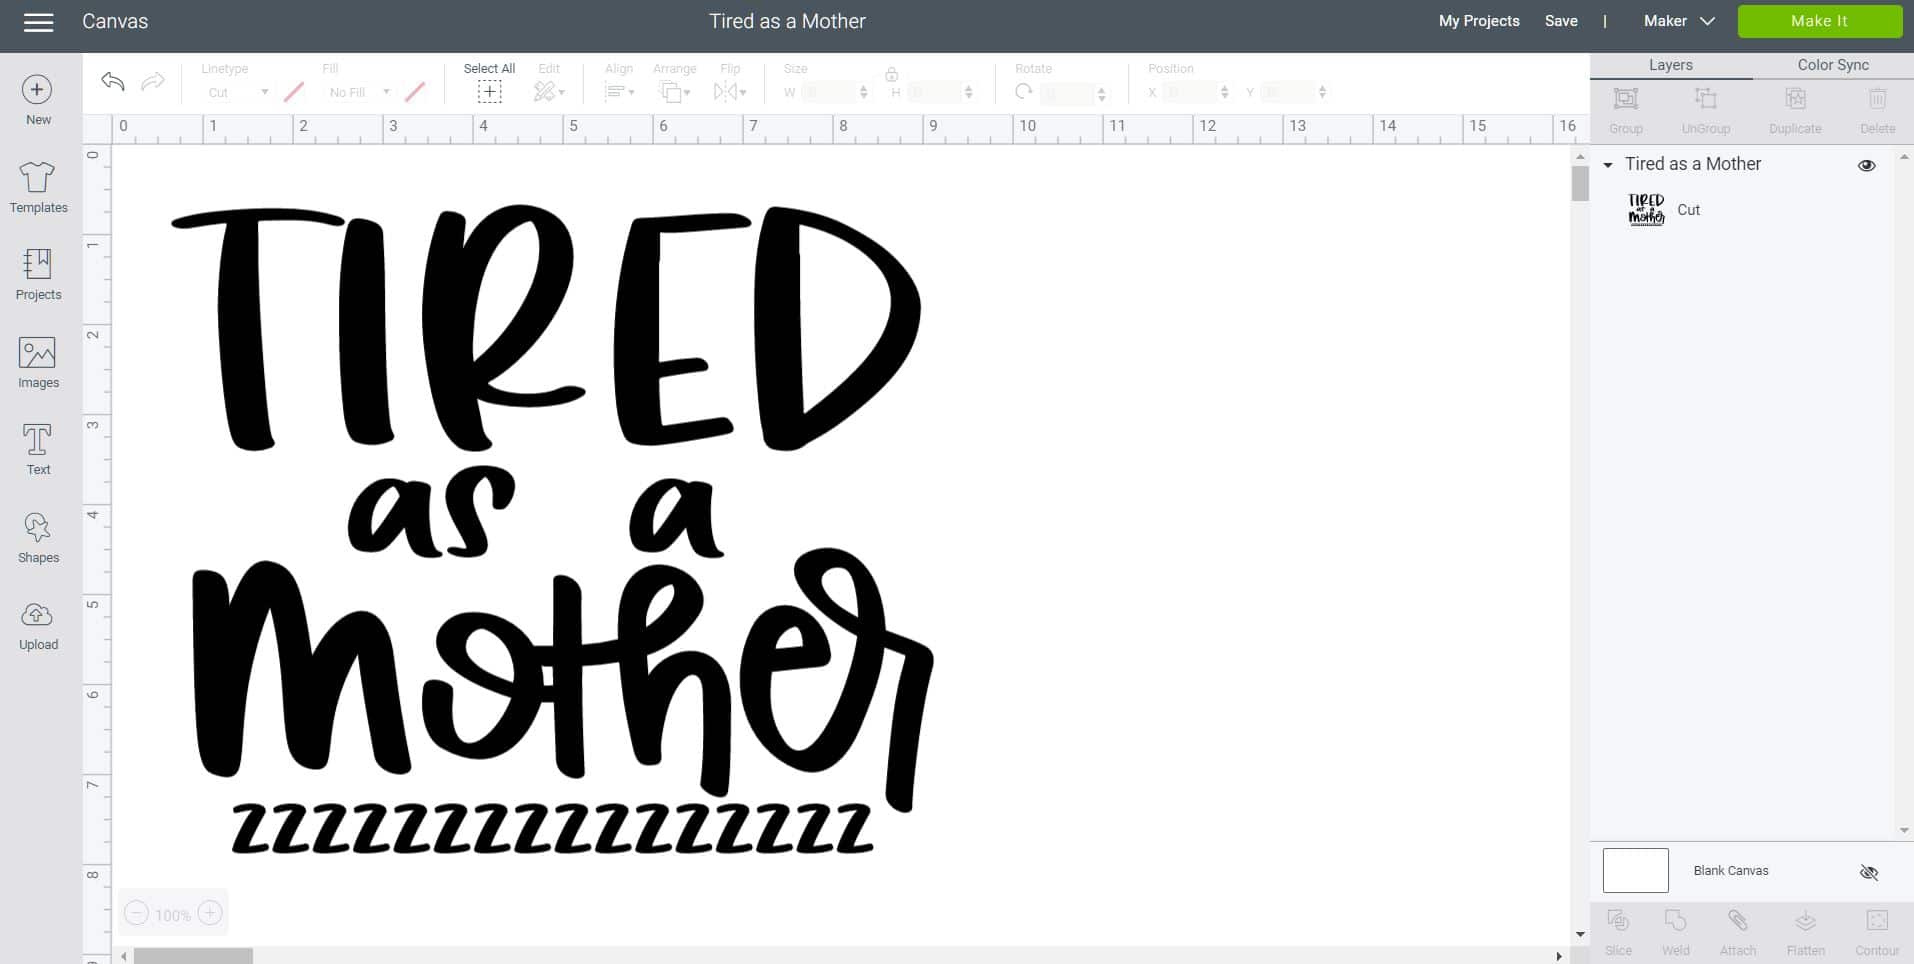Click the Blank Canvas color swatch
Screen dimensions: 1914x964
[1635, 870]
